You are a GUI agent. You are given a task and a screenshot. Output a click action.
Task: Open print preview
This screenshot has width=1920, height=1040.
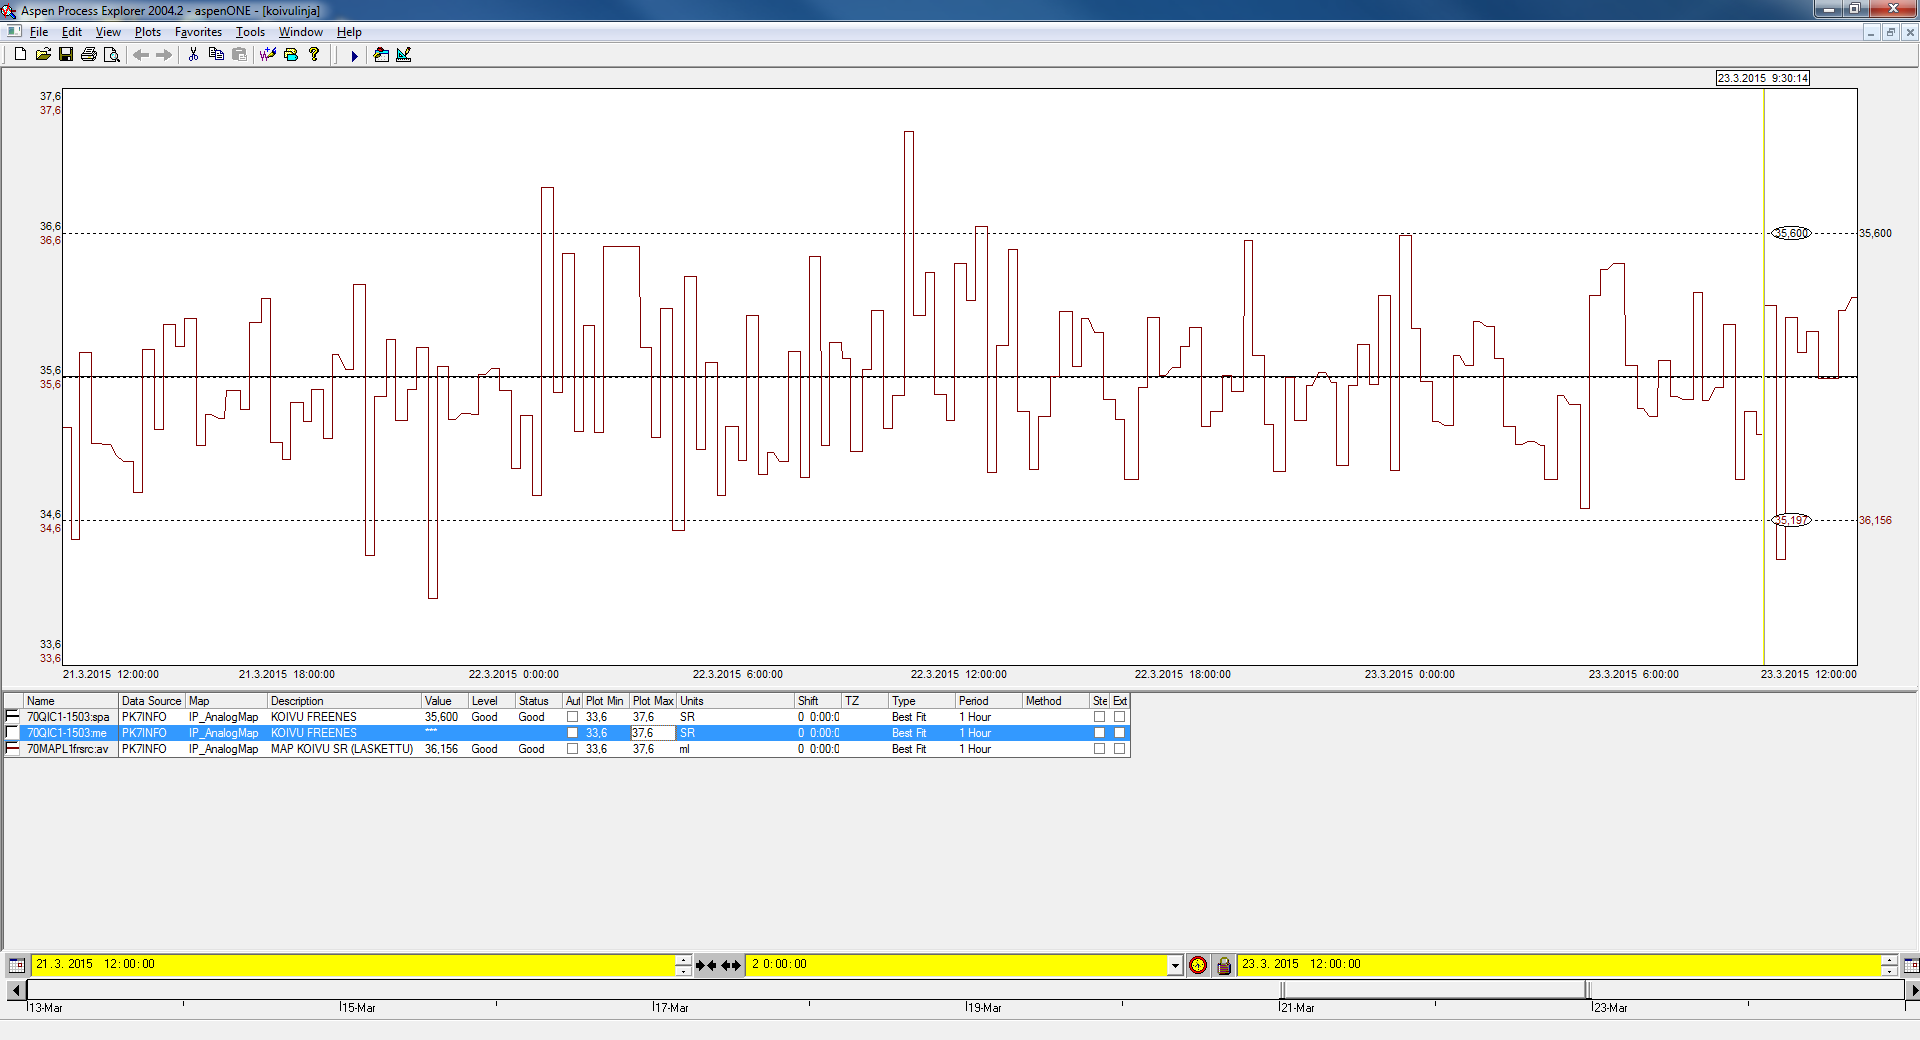point(112,55)
